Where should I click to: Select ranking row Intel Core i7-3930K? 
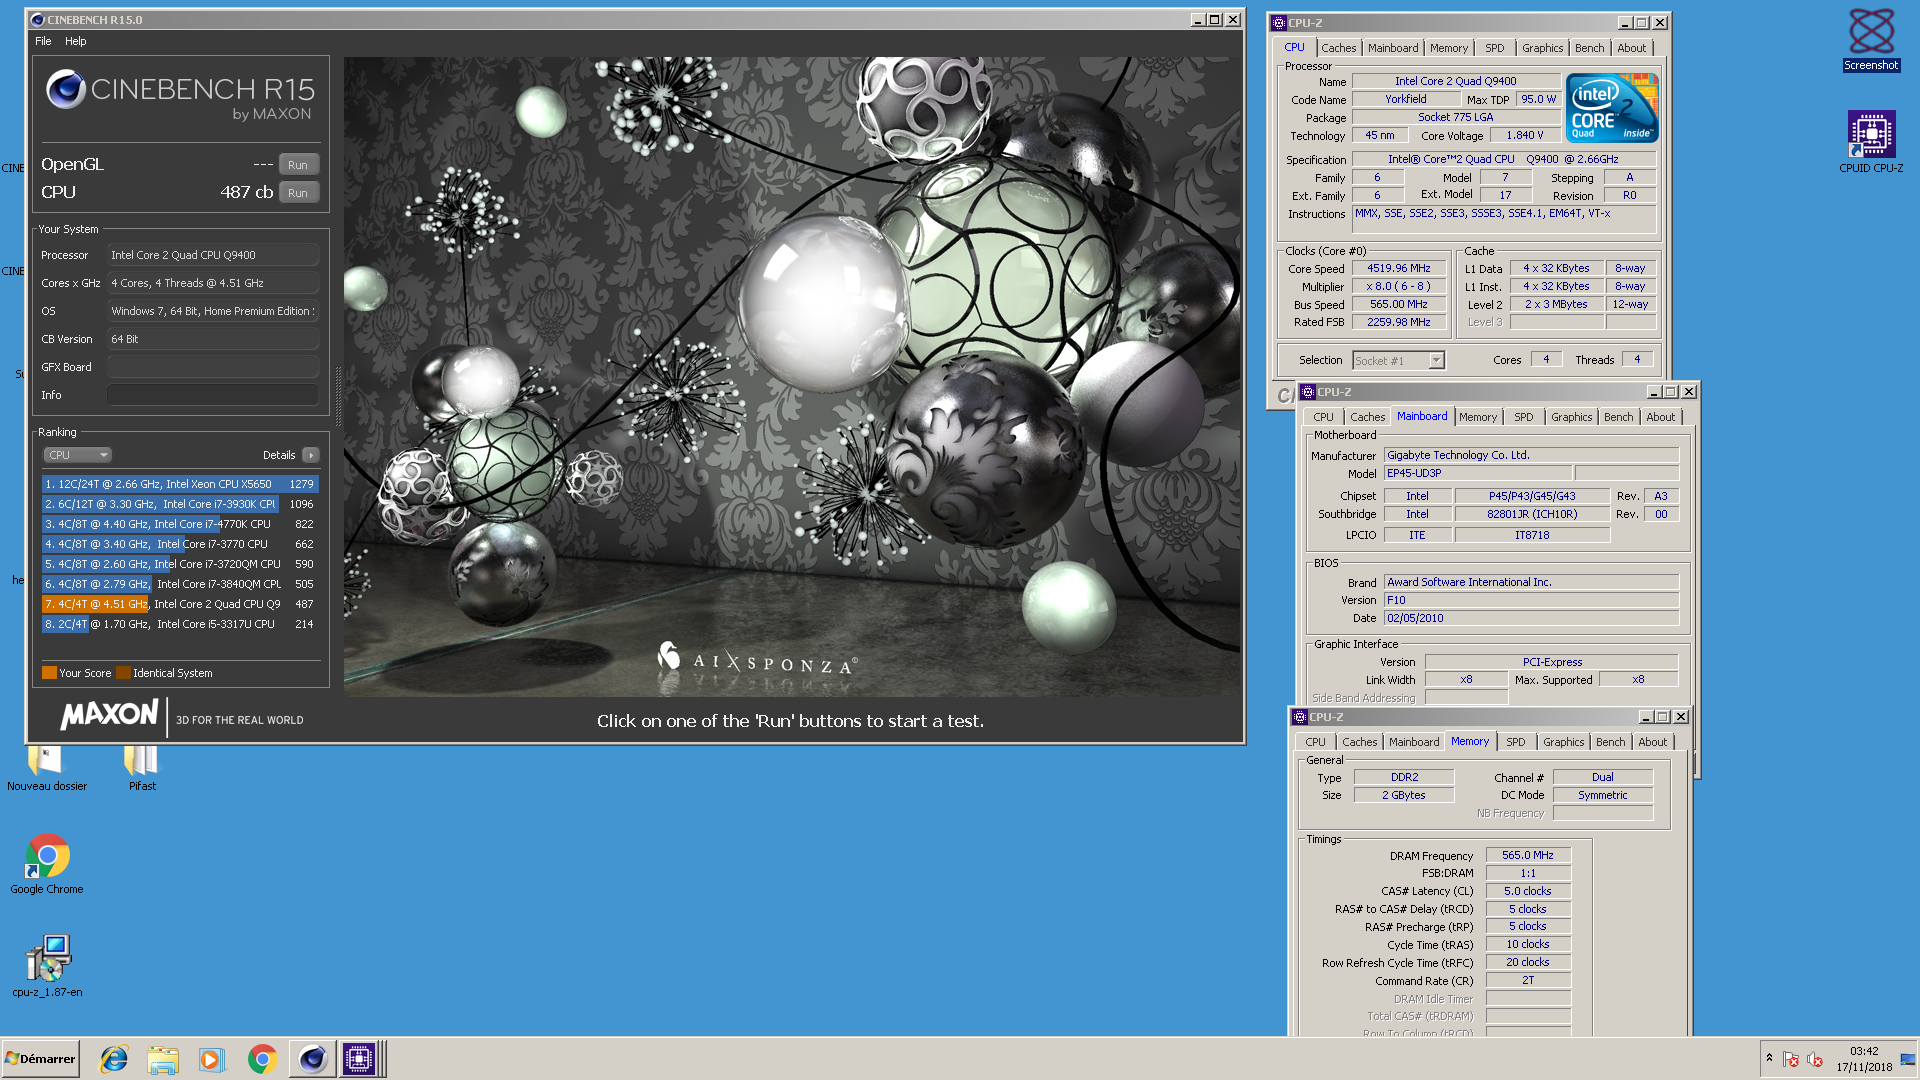point(180,504)
